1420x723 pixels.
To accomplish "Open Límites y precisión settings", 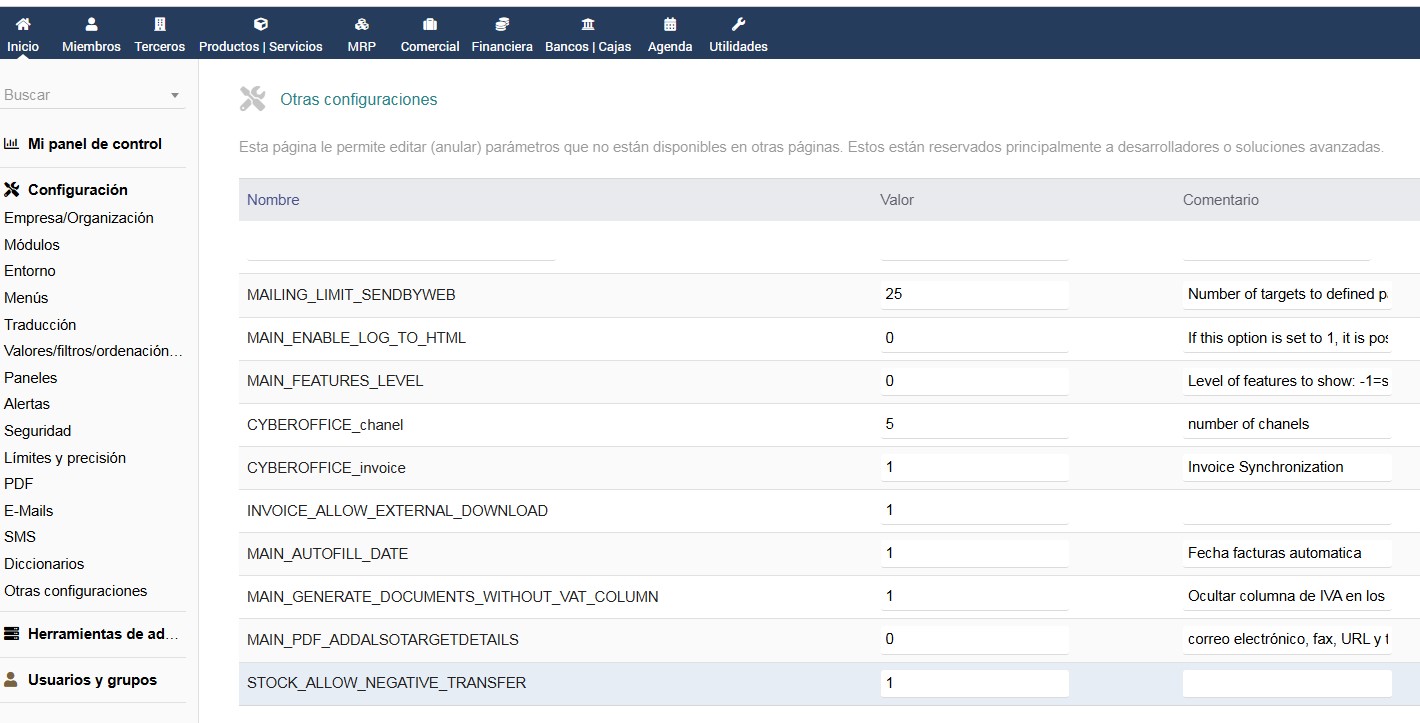I will [x=65, y=458].
